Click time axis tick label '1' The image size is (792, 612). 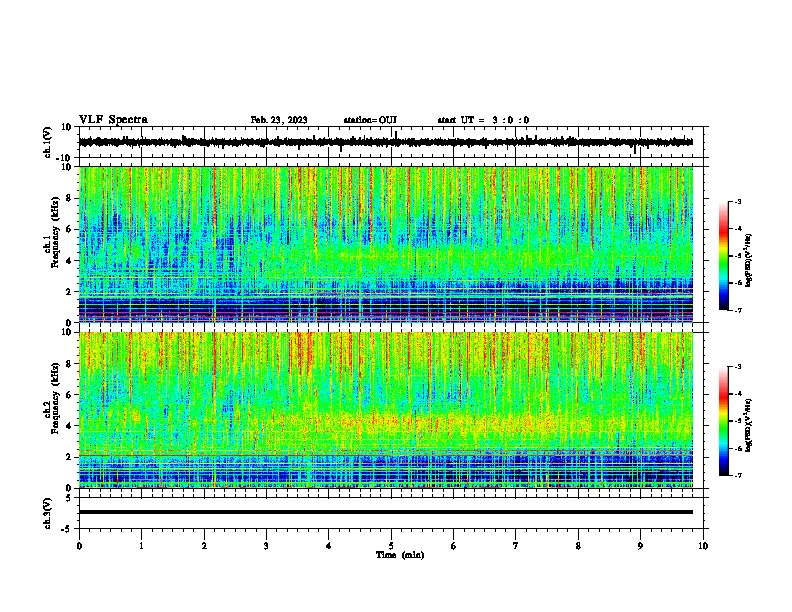click(141, 546)
